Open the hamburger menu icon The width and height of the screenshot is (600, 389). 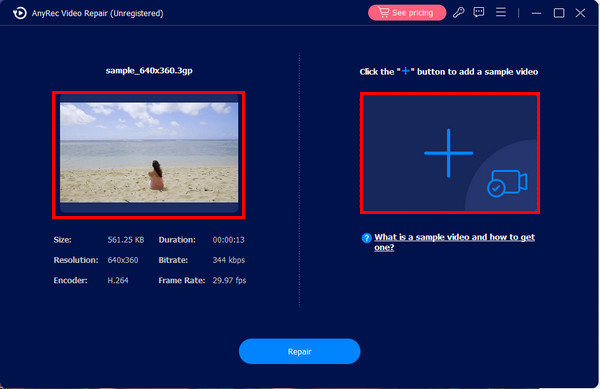tap(501, 12)
